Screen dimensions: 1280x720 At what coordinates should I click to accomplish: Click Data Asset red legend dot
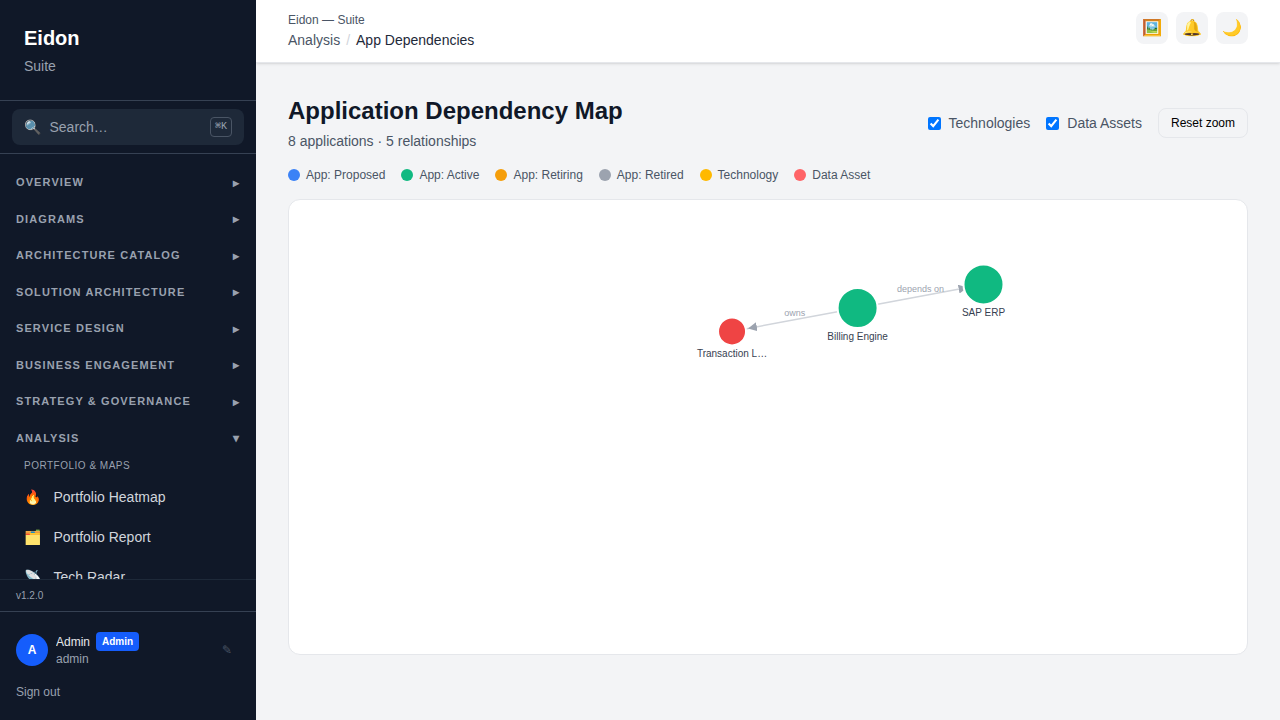click(x=800, y=175)
